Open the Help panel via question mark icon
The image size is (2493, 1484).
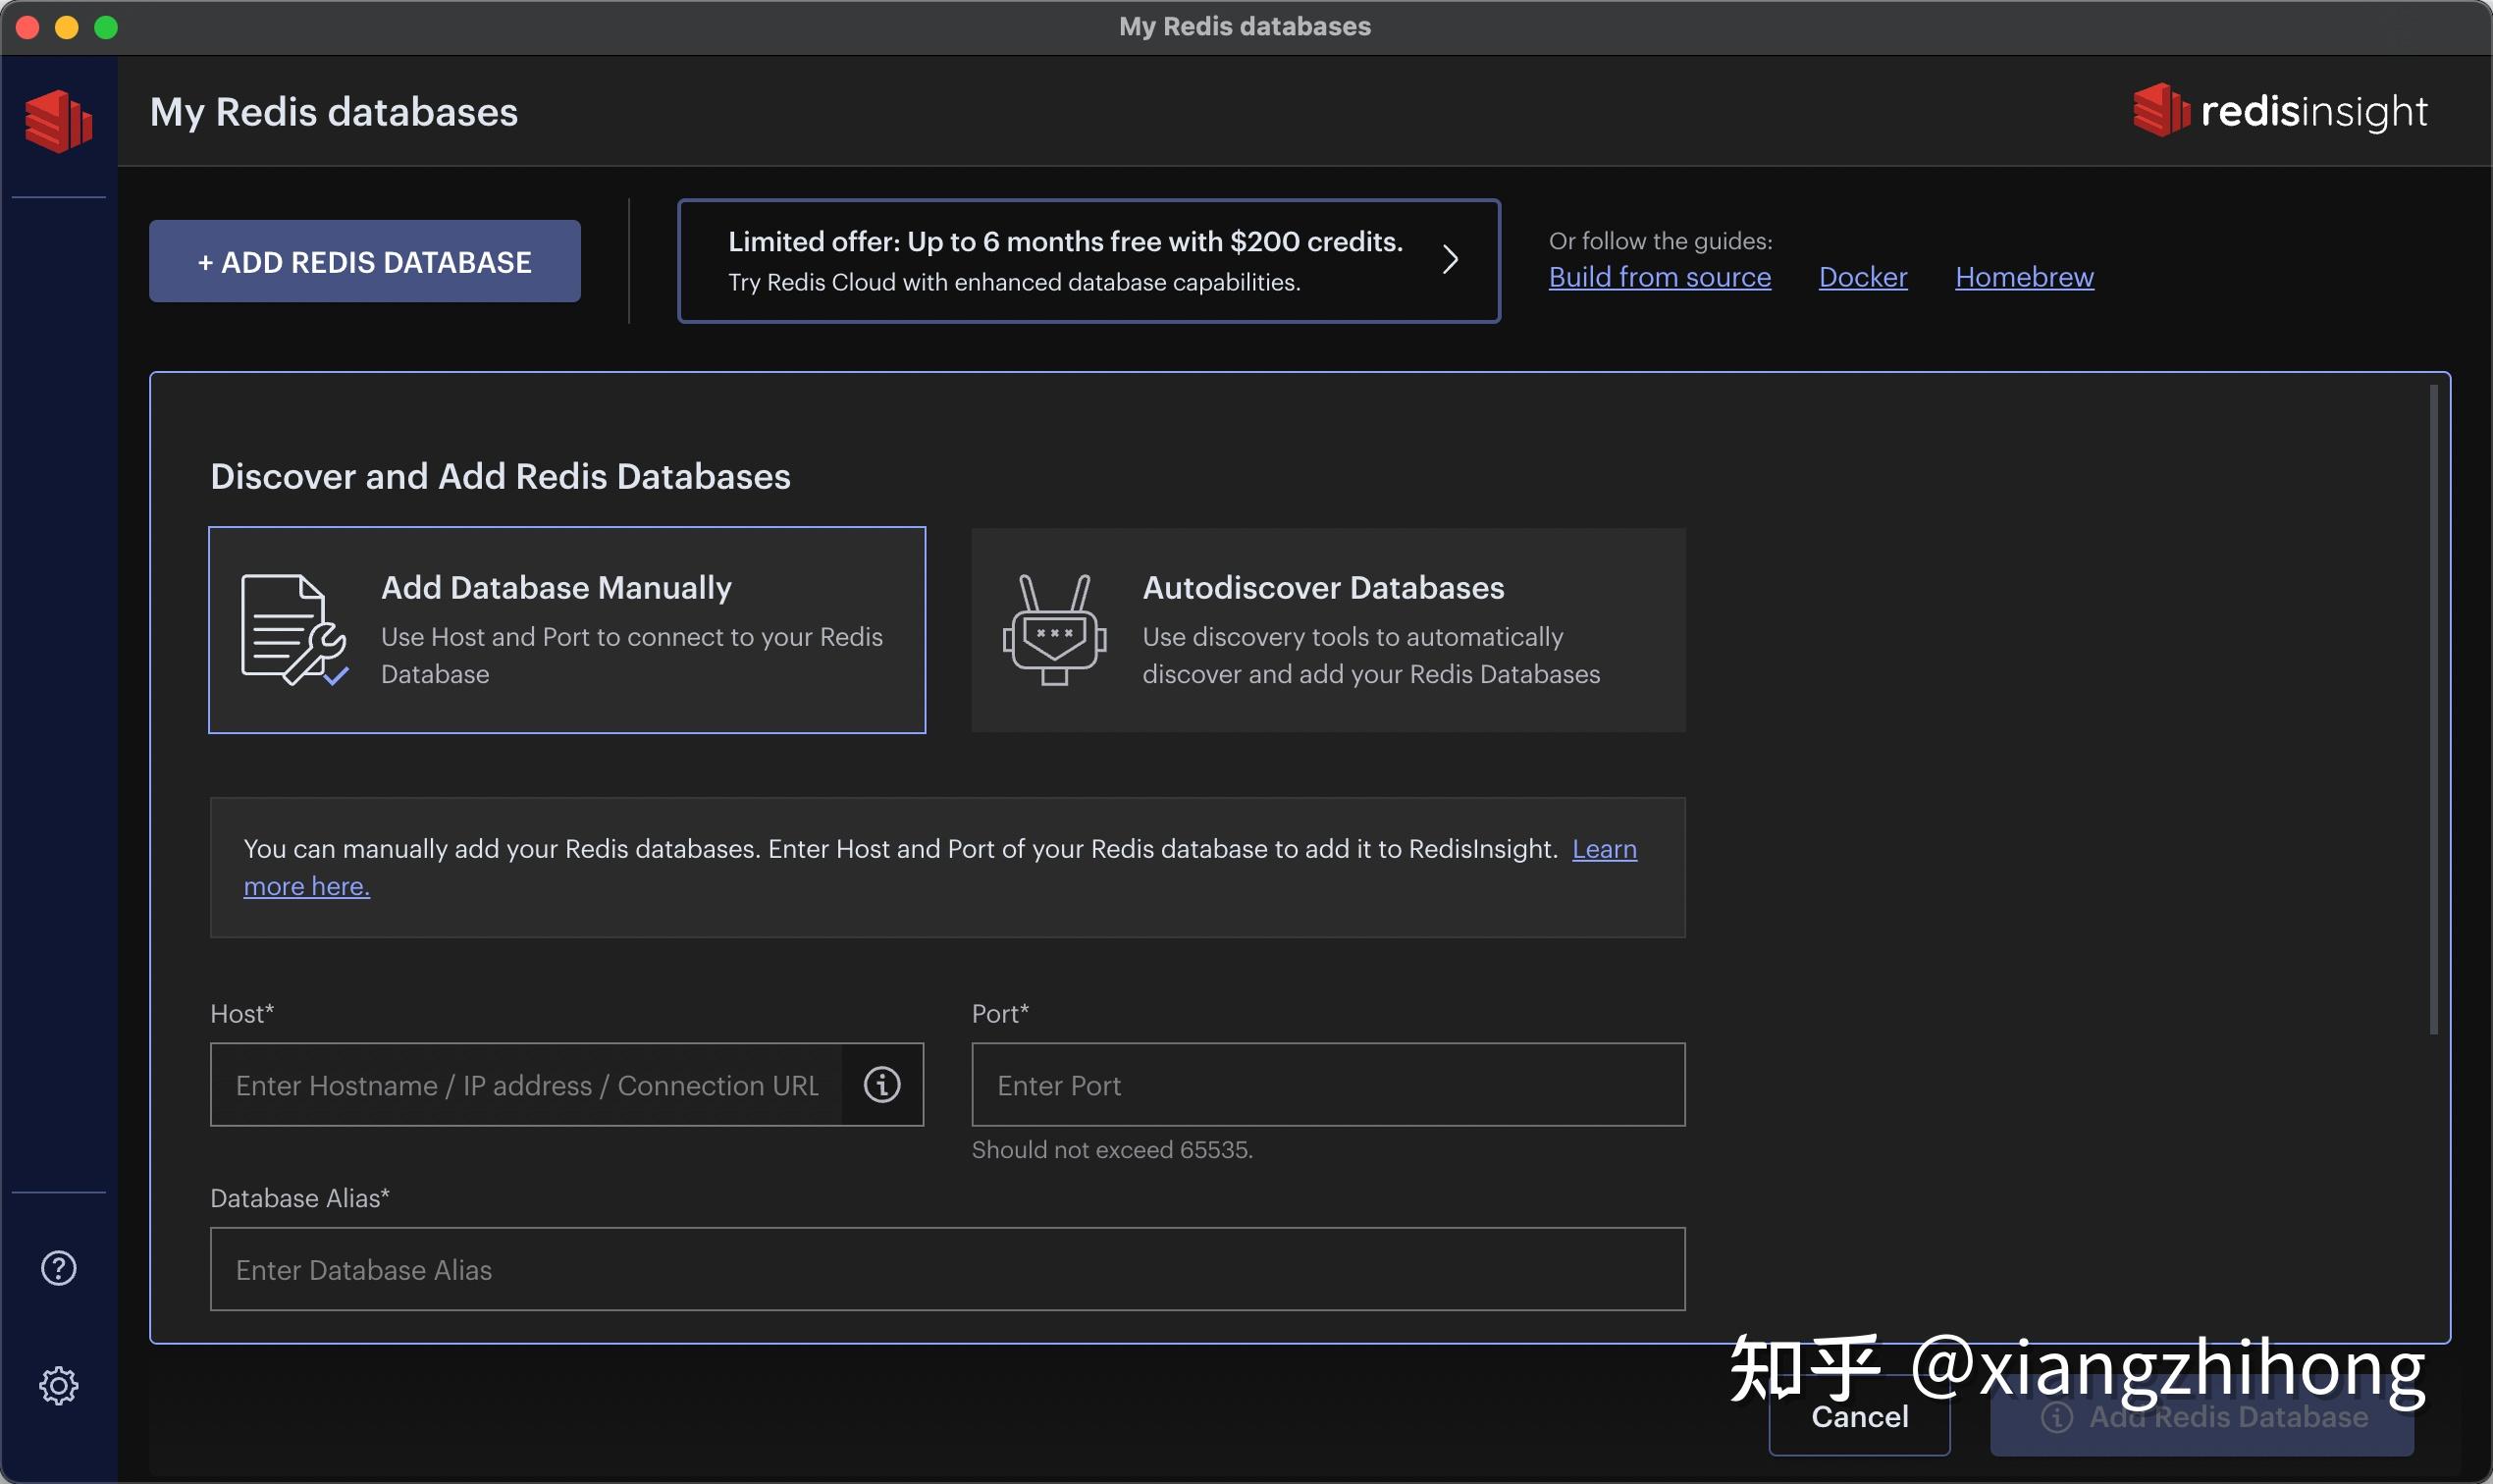(x=58, y=1268)
